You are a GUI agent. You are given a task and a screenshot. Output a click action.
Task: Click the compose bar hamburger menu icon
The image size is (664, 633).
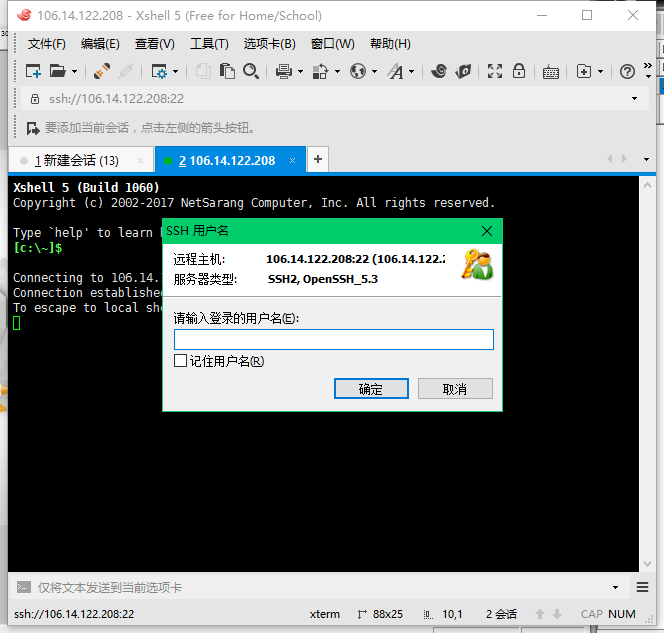(x=642, y=587)
